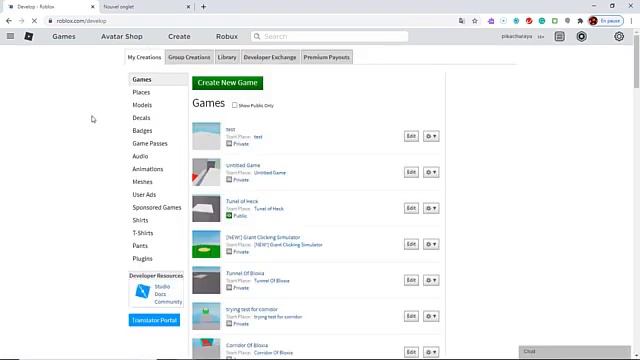Select Places in the sidebar

(x=141, y=92)
